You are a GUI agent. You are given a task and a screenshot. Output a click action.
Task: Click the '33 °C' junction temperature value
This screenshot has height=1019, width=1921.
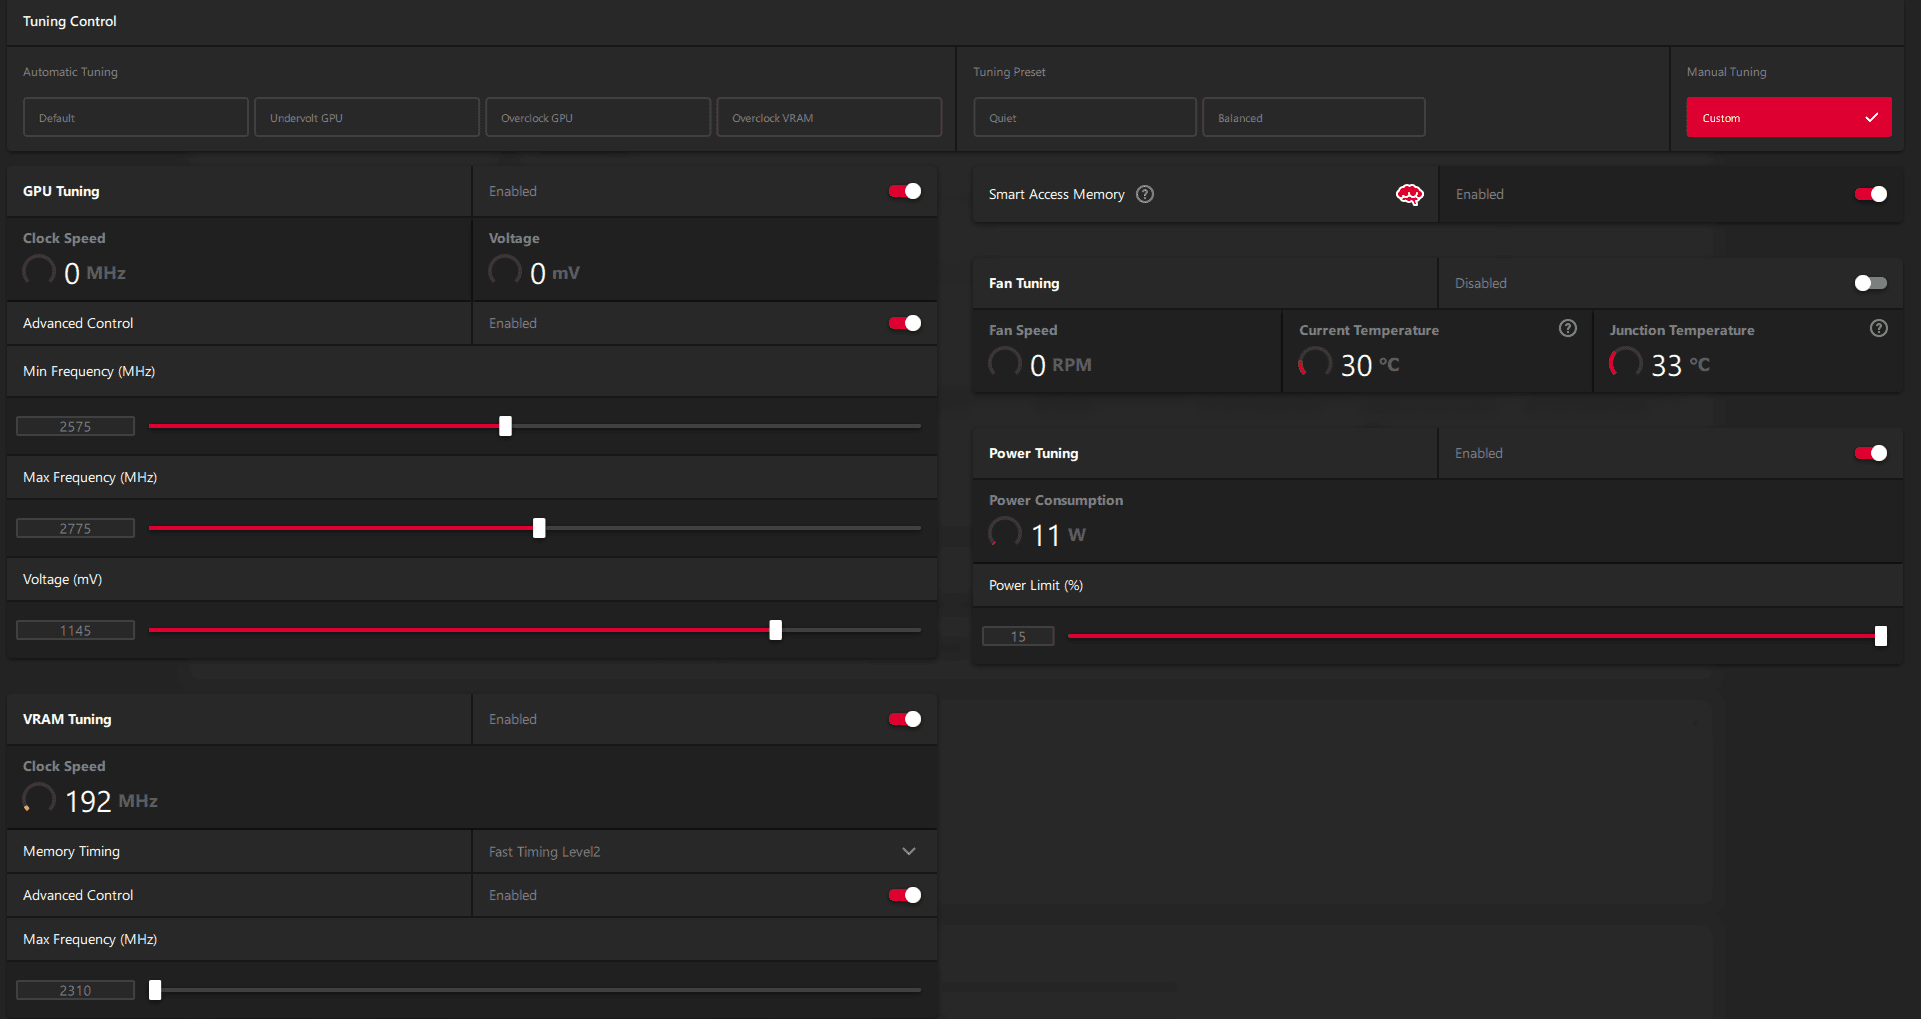[x=1680, y=365]
